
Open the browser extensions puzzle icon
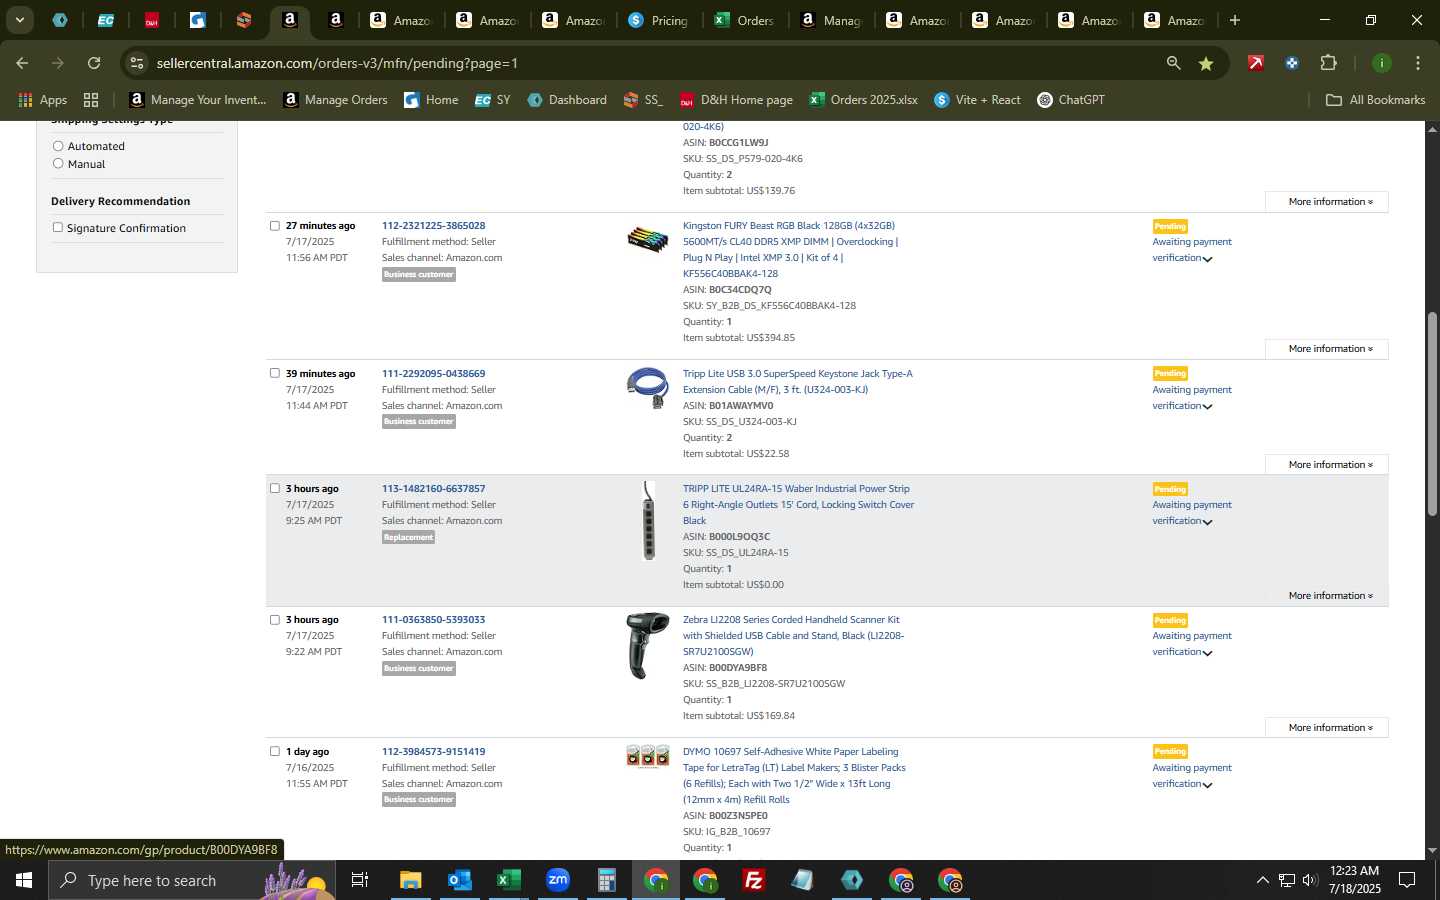(1328, 63)
